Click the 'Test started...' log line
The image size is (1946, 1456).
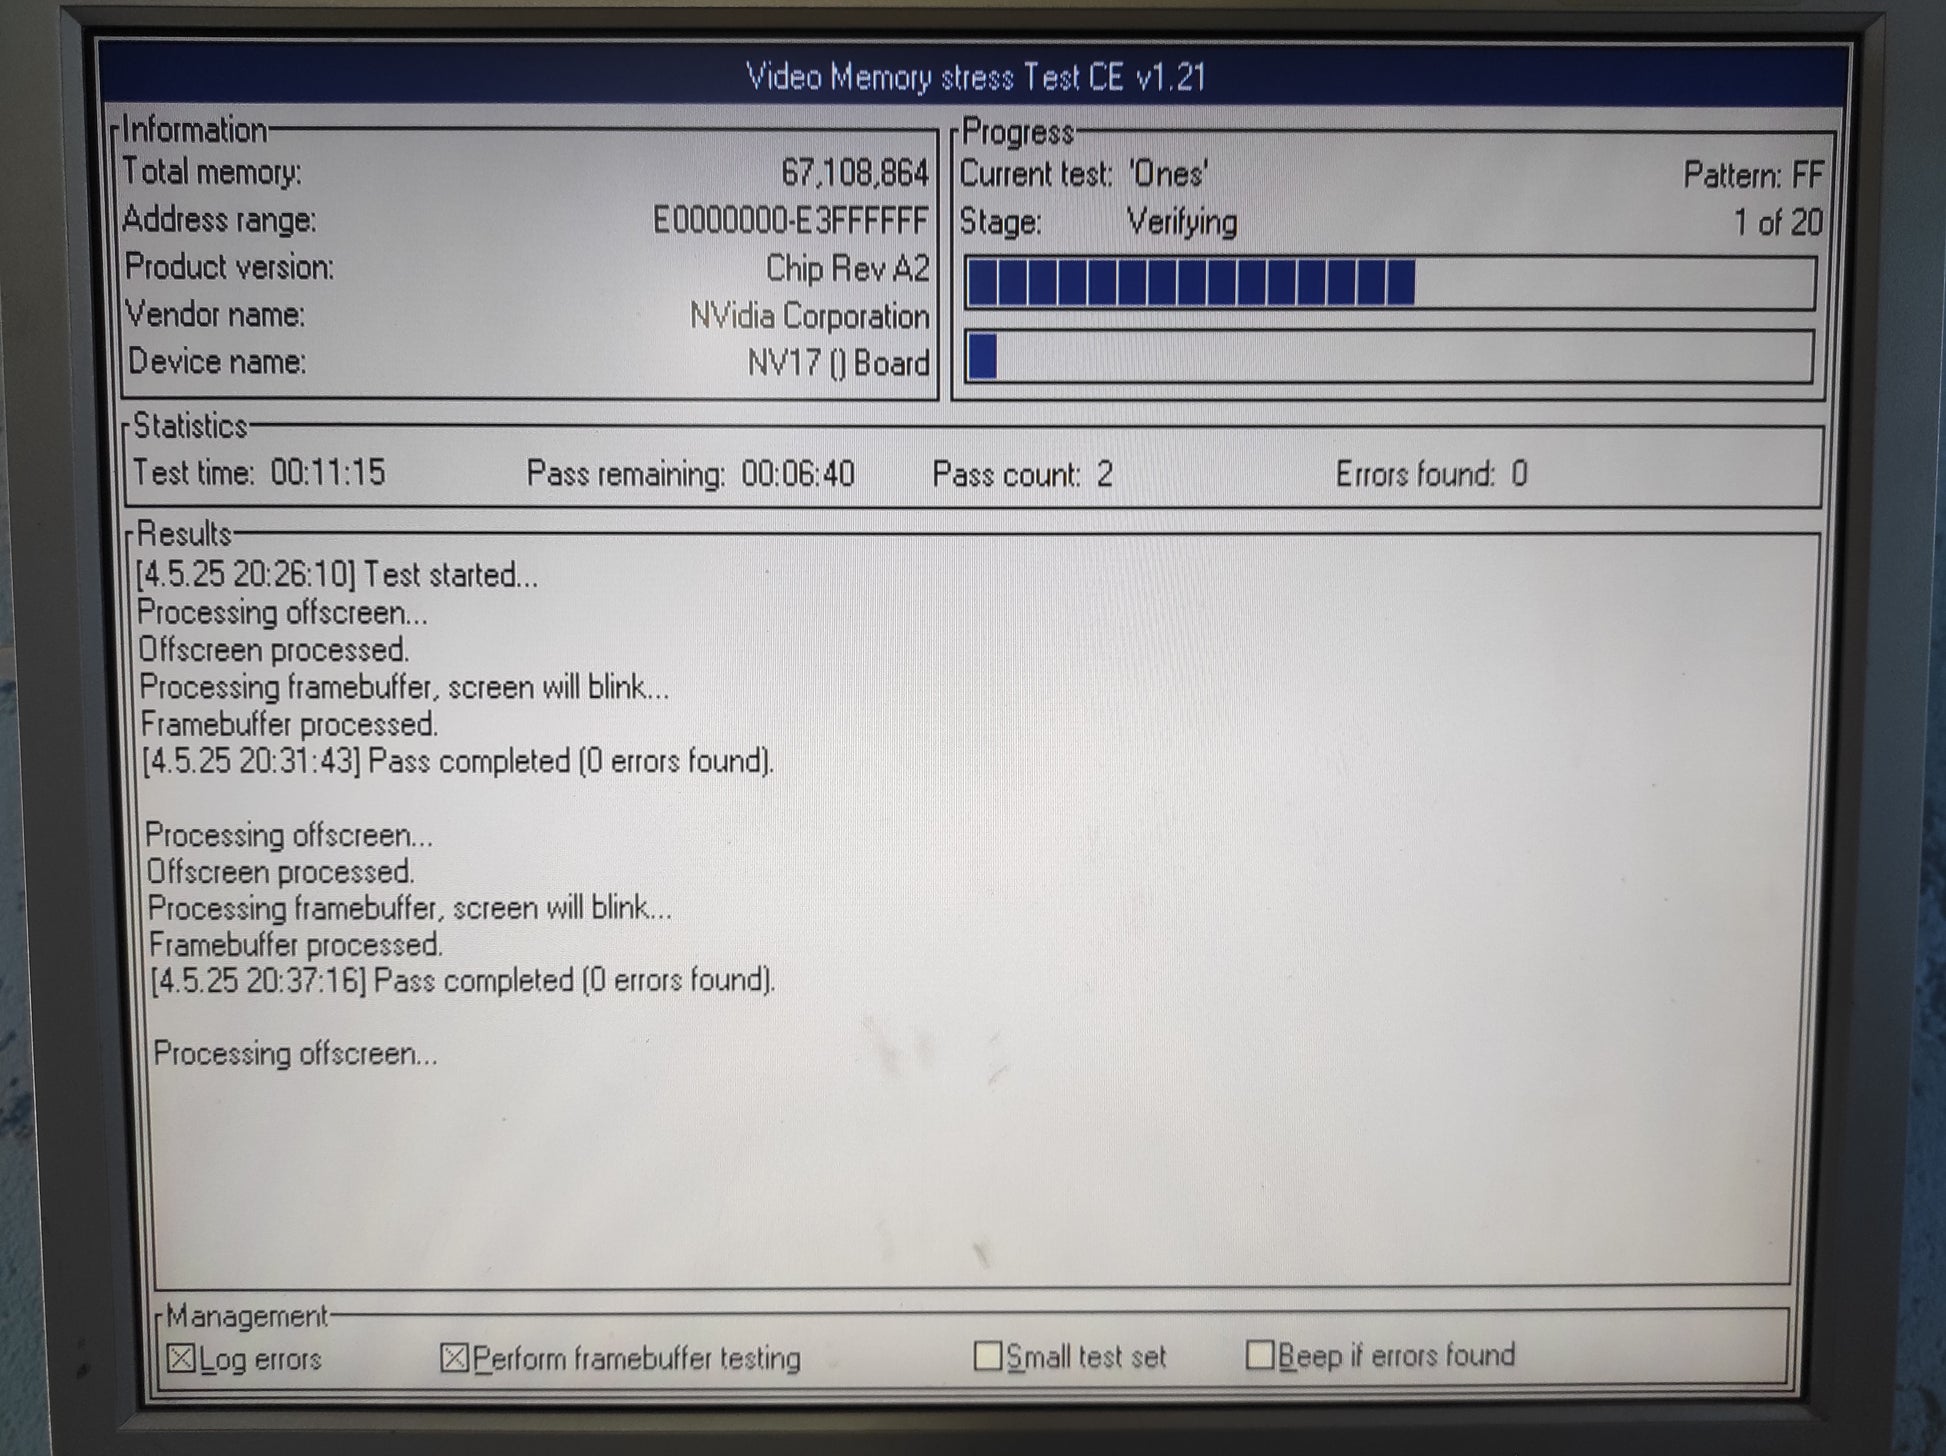(337, 575)
